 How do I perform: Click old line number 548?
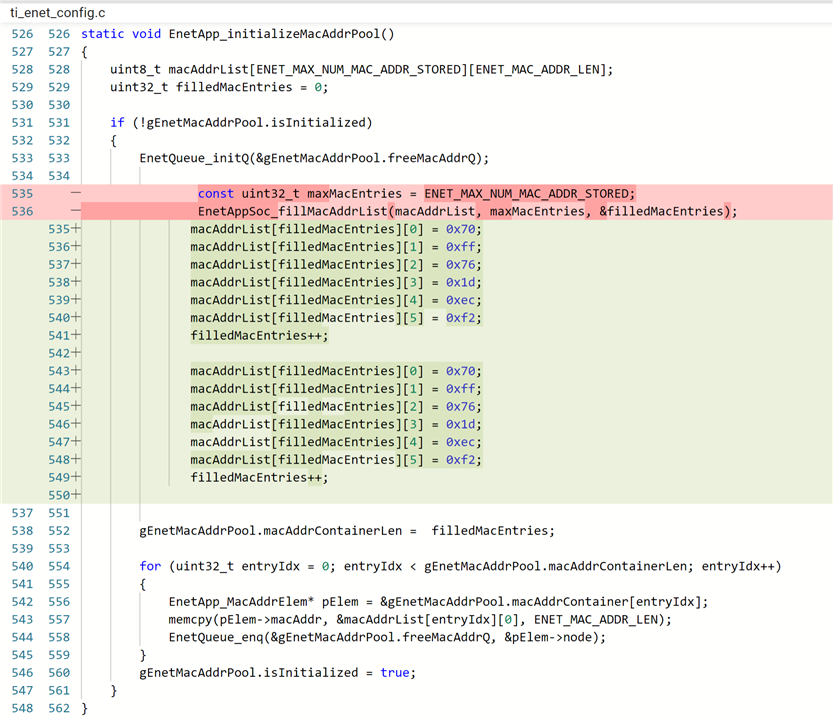[22, 708]
